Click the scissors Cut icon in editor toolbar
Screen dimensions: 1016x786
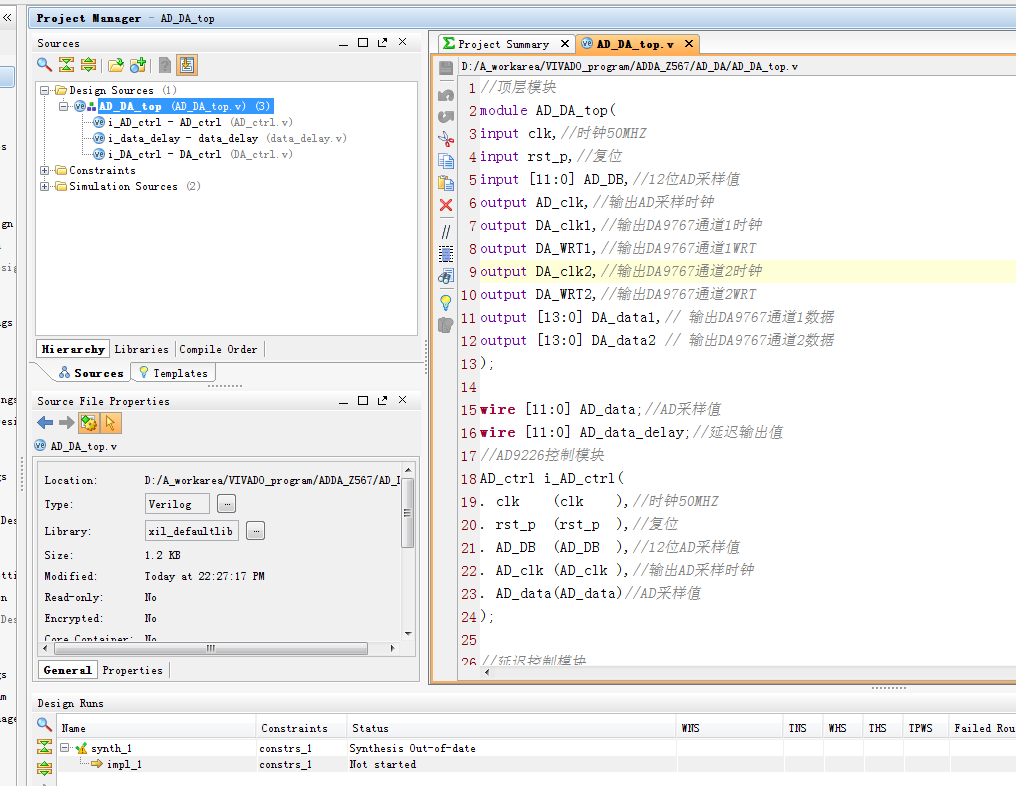click(446, 139)
